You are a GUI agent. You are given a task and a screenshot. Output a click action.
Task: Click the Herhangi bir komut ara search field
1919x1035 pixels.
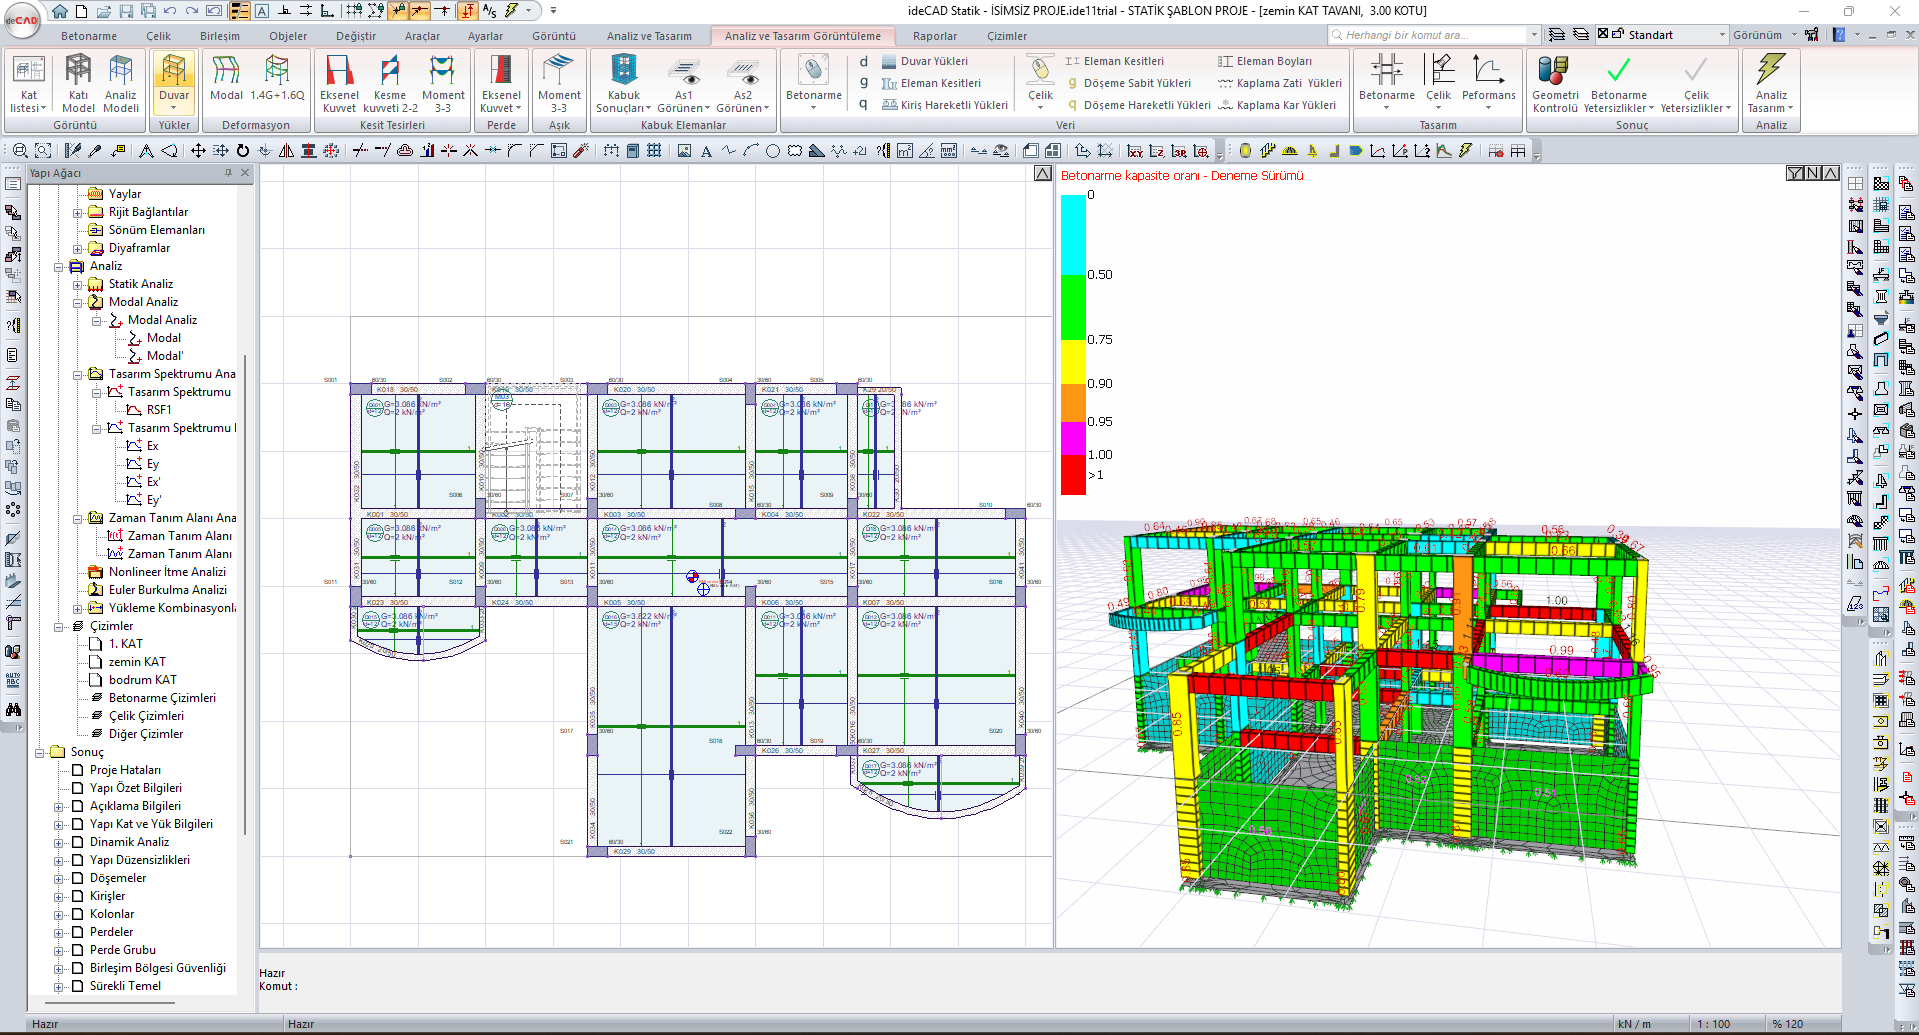[x=1434, y=35]
